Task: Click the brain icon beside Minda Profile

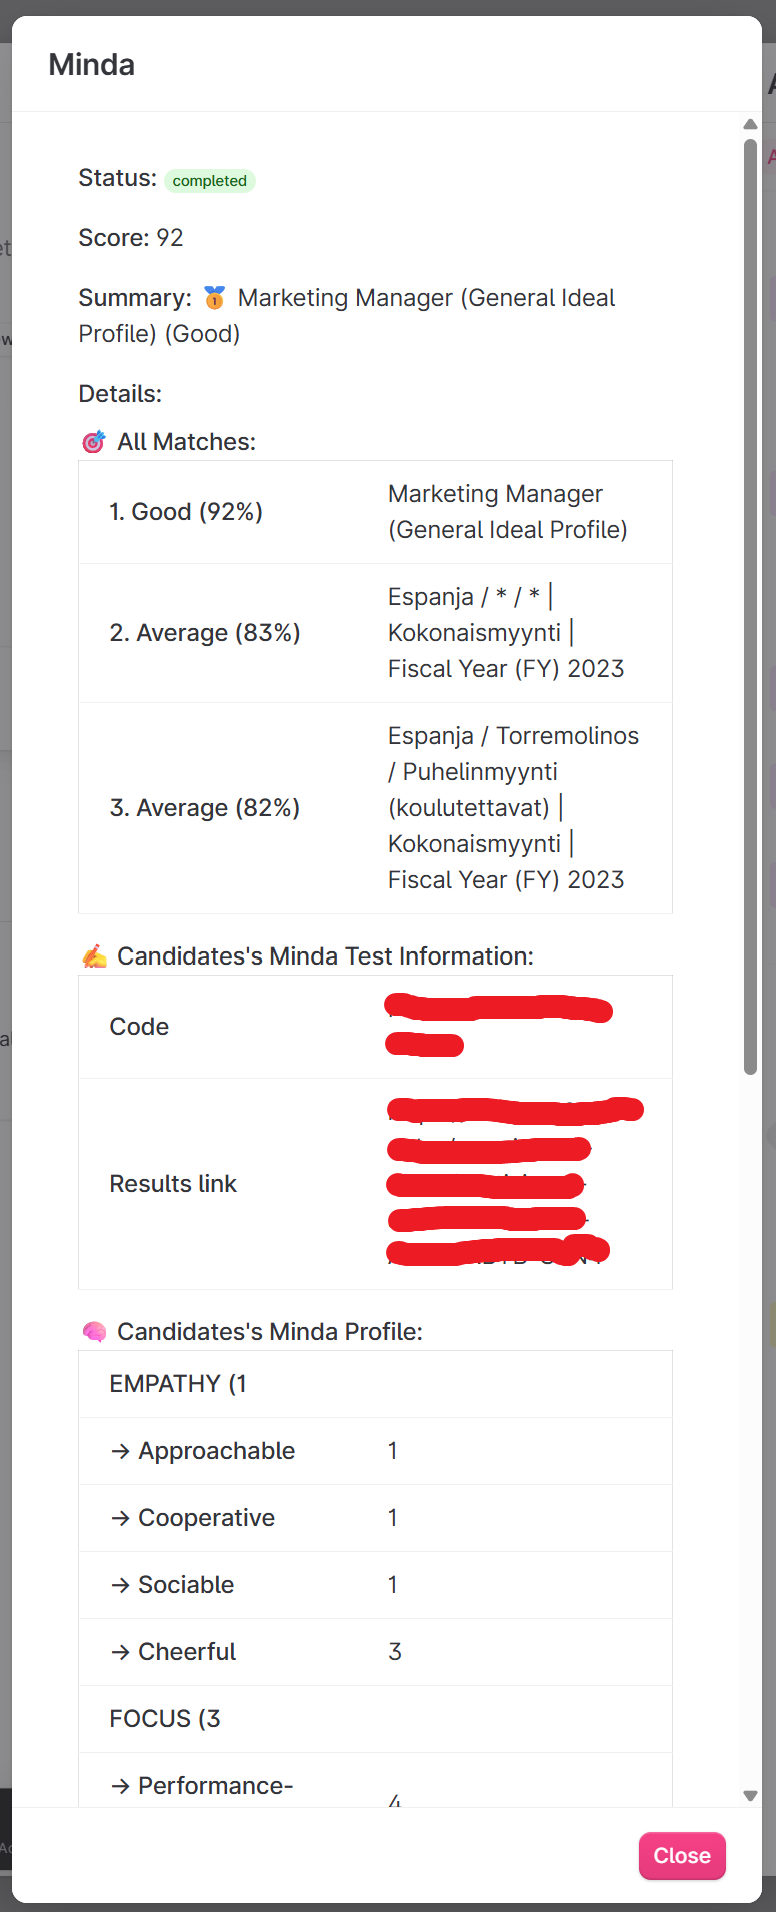Action: [x=94, y=1332]
